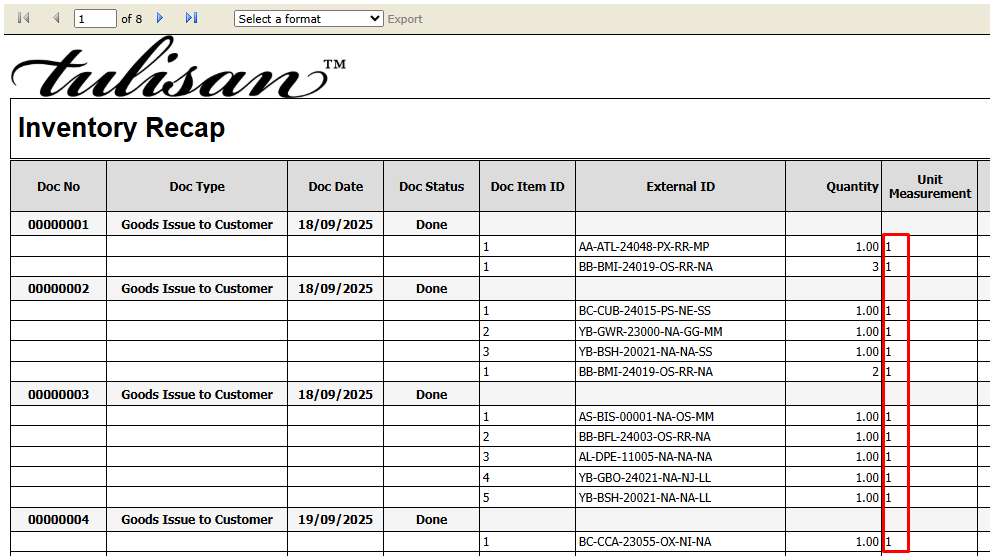Screen dimensions: 990x556
Task: Click the Unit Measurement column header
Action: (x=930, y=186)
